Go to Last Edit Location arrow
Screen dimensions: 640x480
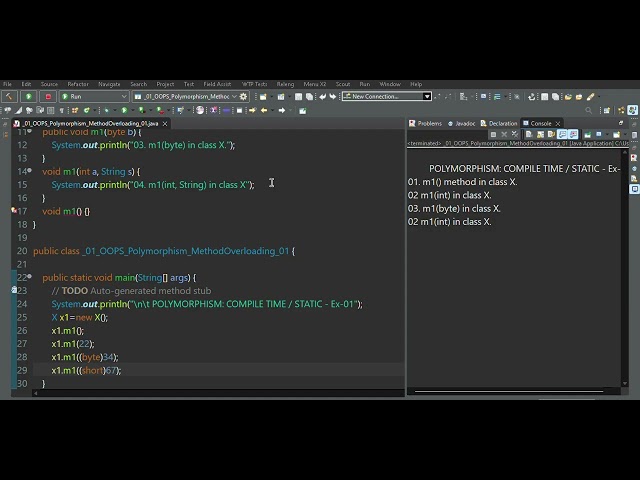[252, 110]
